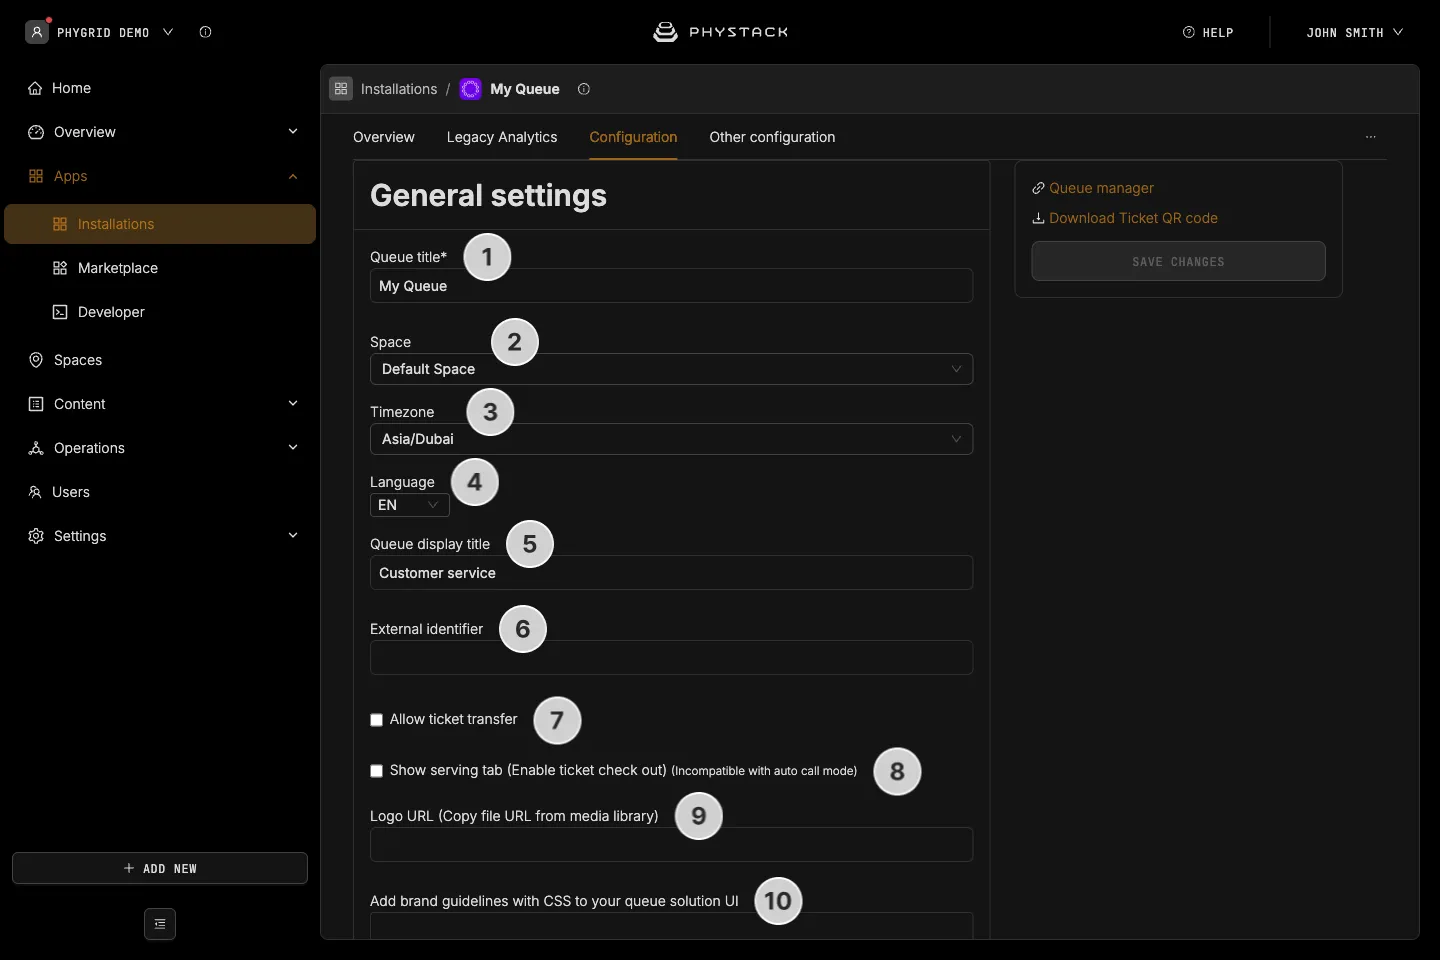Open the Timezone dropdown showing Asia/Dubai

(671, 439)
